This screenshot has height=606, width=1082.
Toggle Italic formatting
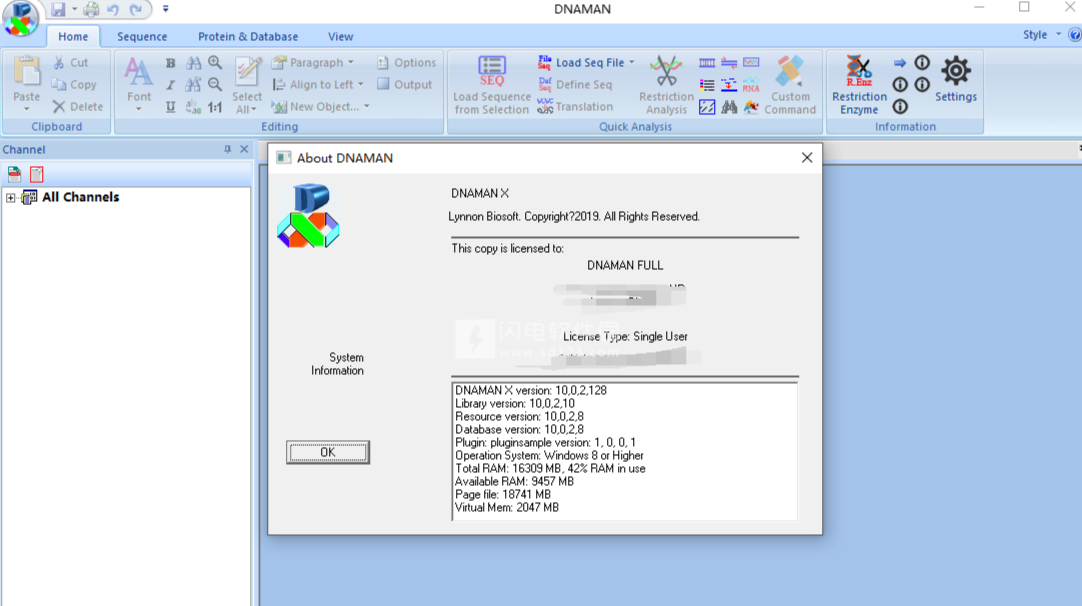pyautogui.click(x=170, y=85)
